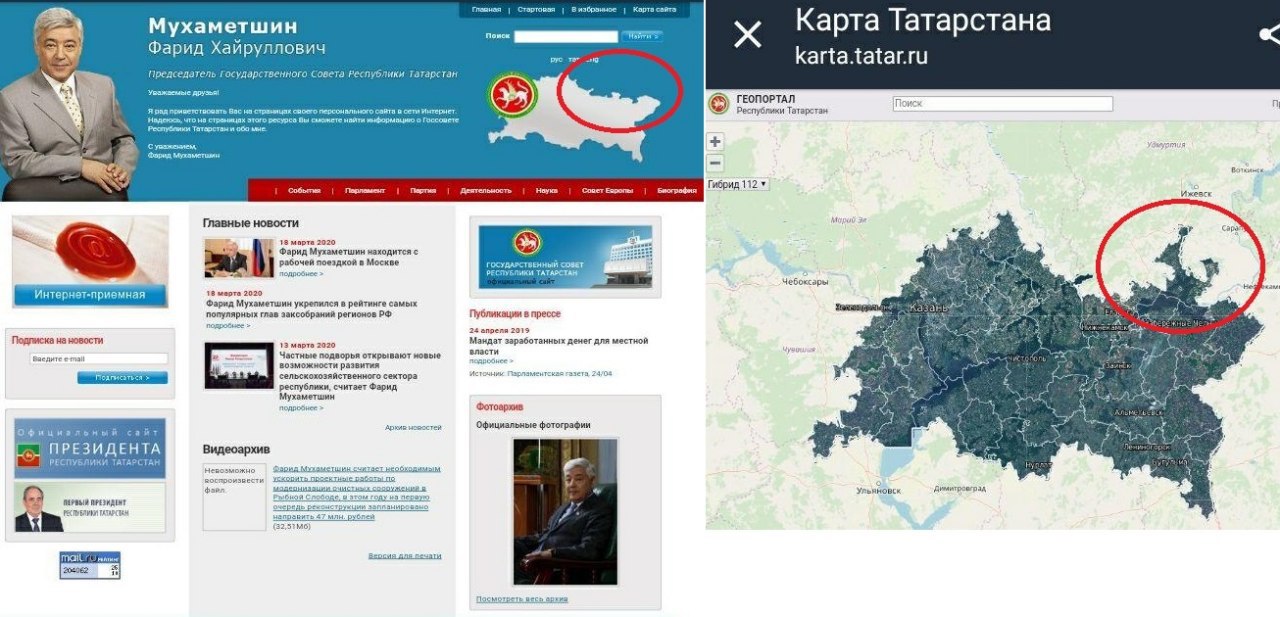Viewport: 1280px width, 617px height.
Task: Zoom in the map with plus button
Action: click(715, 142)
